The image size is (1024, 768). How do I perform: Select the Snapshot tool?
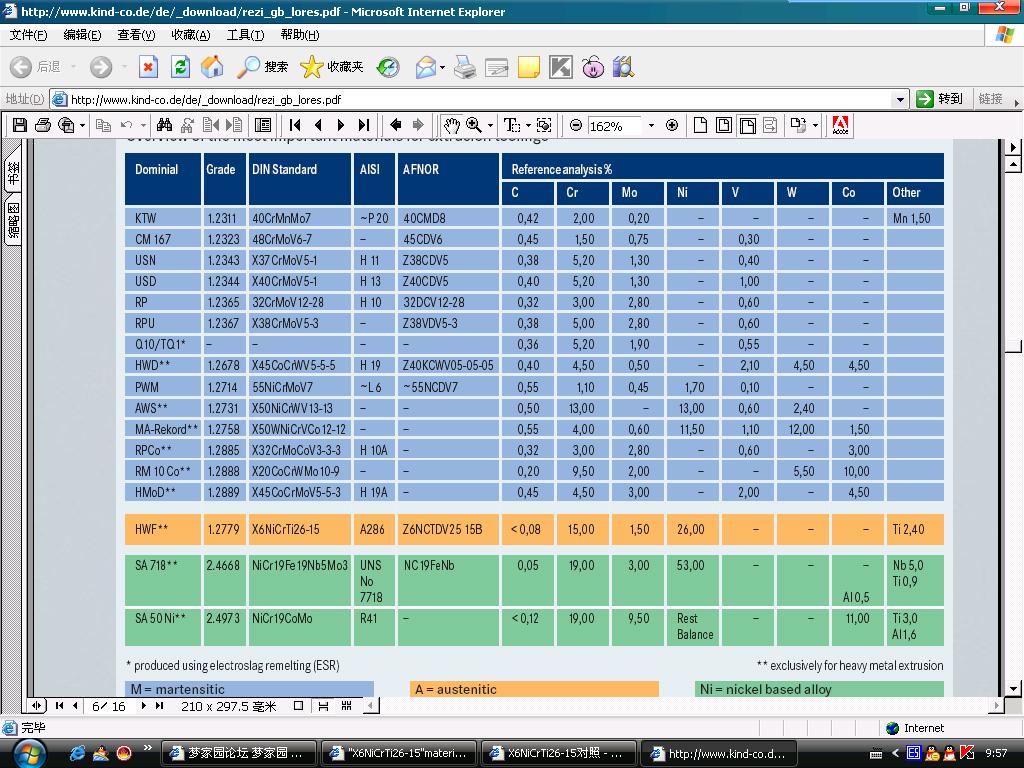[544, 125]
